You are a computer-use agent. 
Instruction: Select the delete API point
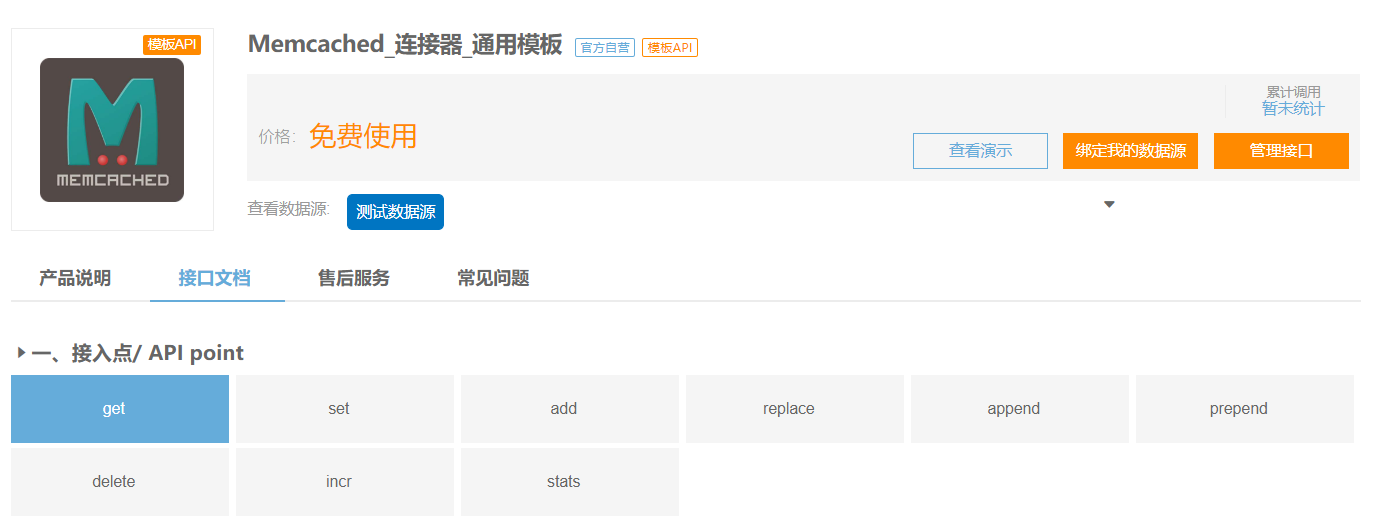tap(120, 482)
